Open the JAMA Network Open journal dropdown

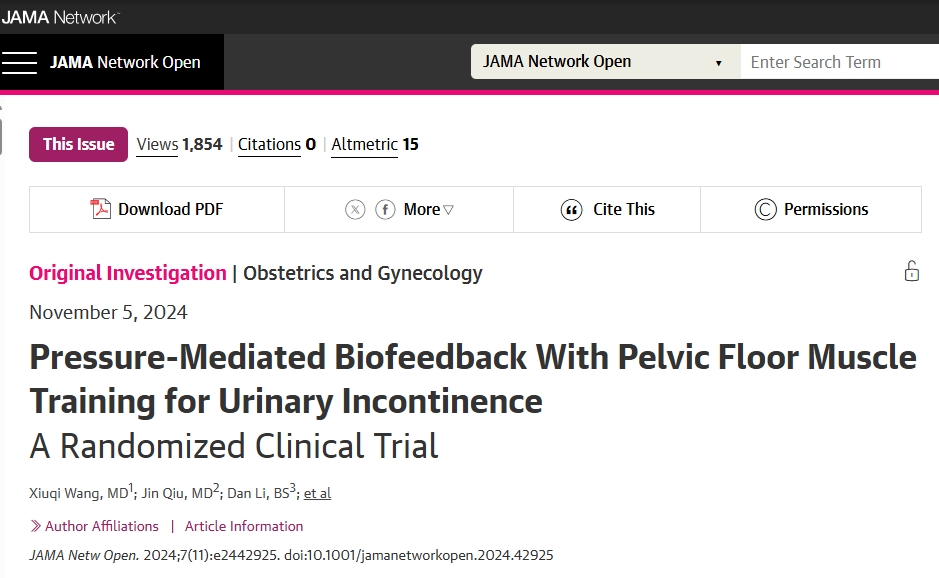point(604,62)
